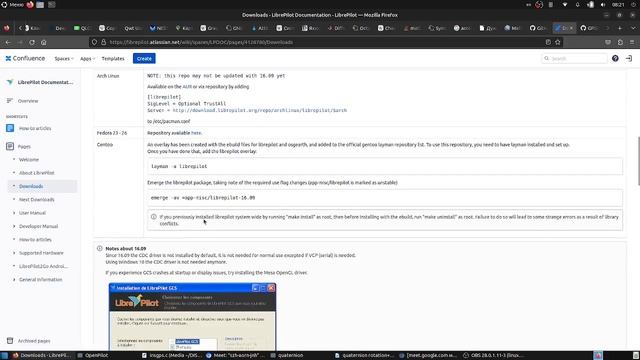Switch to the NES browser tab

158,28
